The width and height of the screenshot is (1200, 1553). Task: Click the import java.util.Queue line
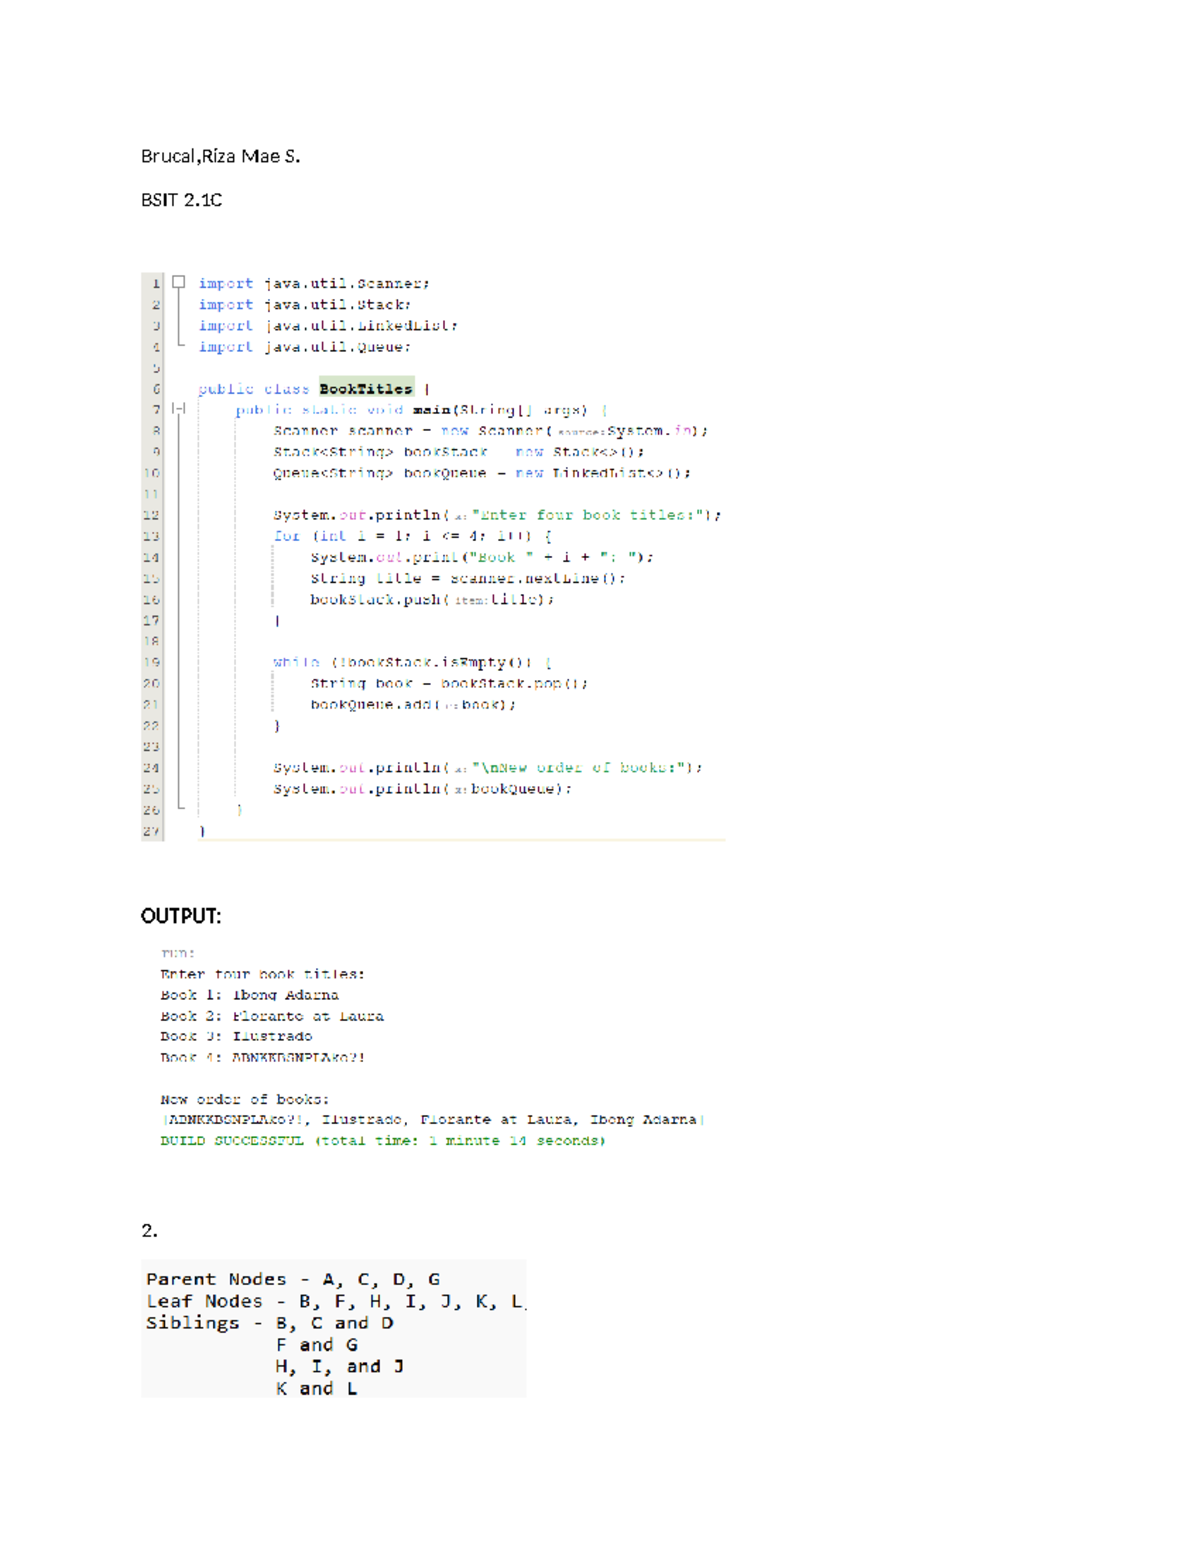(x=304, y=347)
